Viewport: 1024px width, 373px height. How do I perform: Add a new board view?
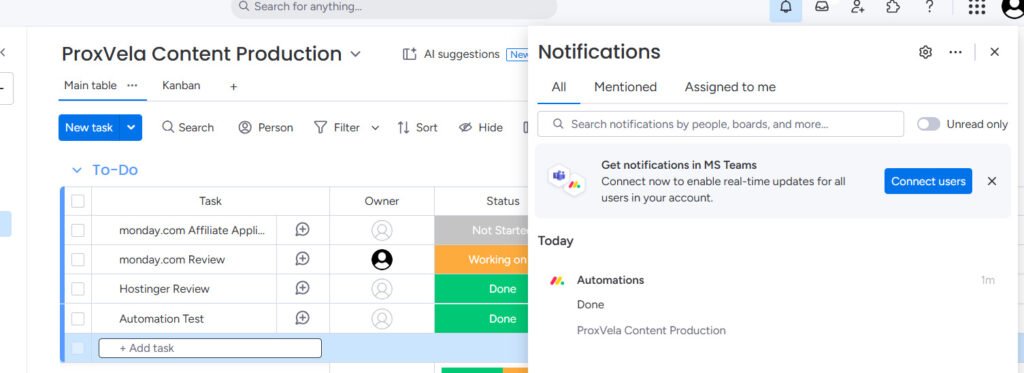click(x=233, y=86)
